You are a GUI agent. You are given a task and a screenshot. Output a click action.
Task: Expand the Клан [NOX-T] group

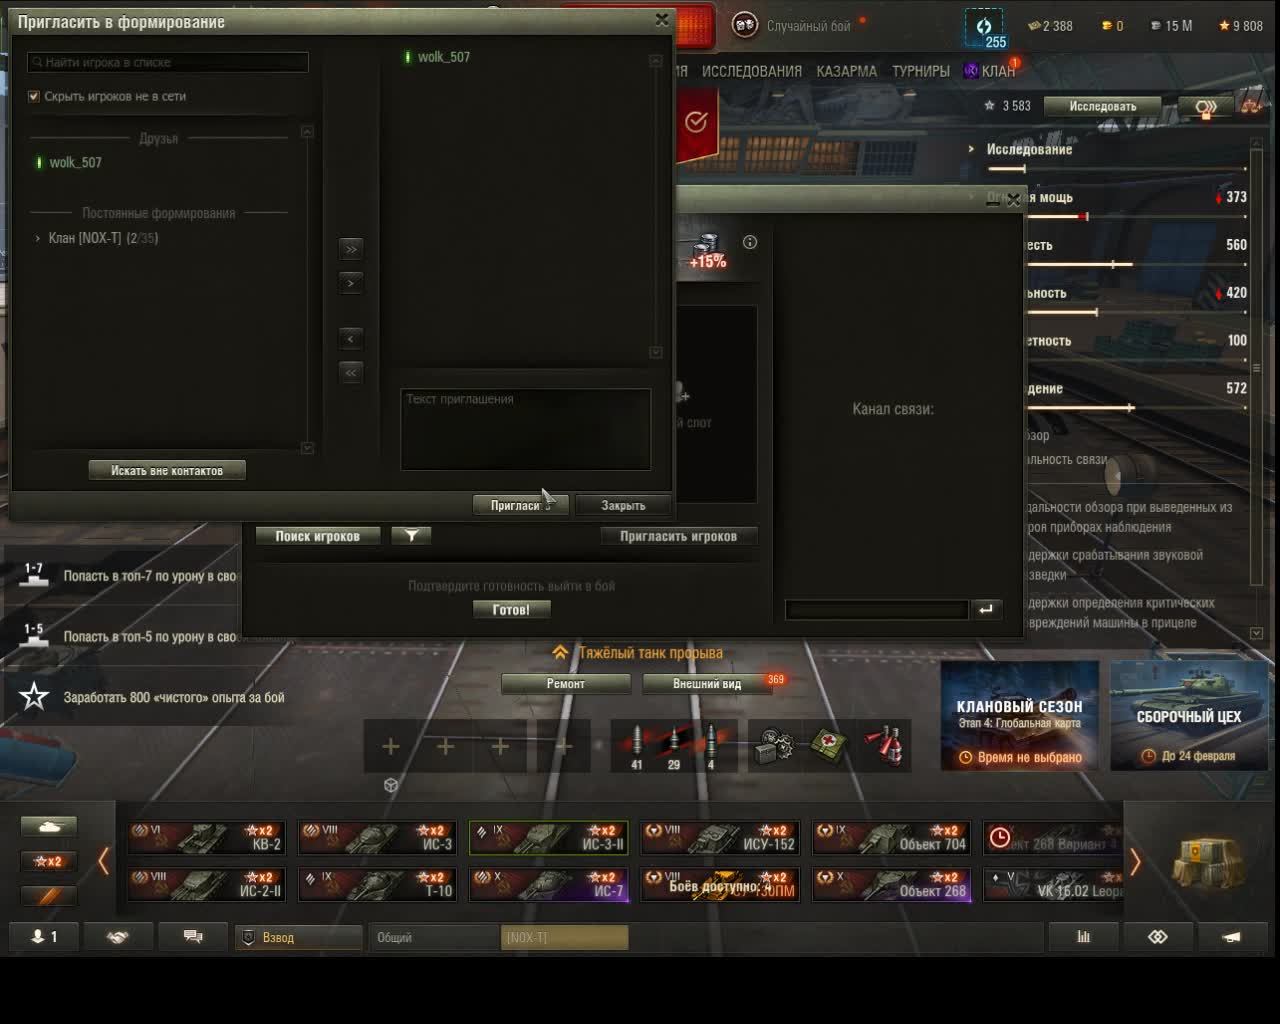click(38, 238)
